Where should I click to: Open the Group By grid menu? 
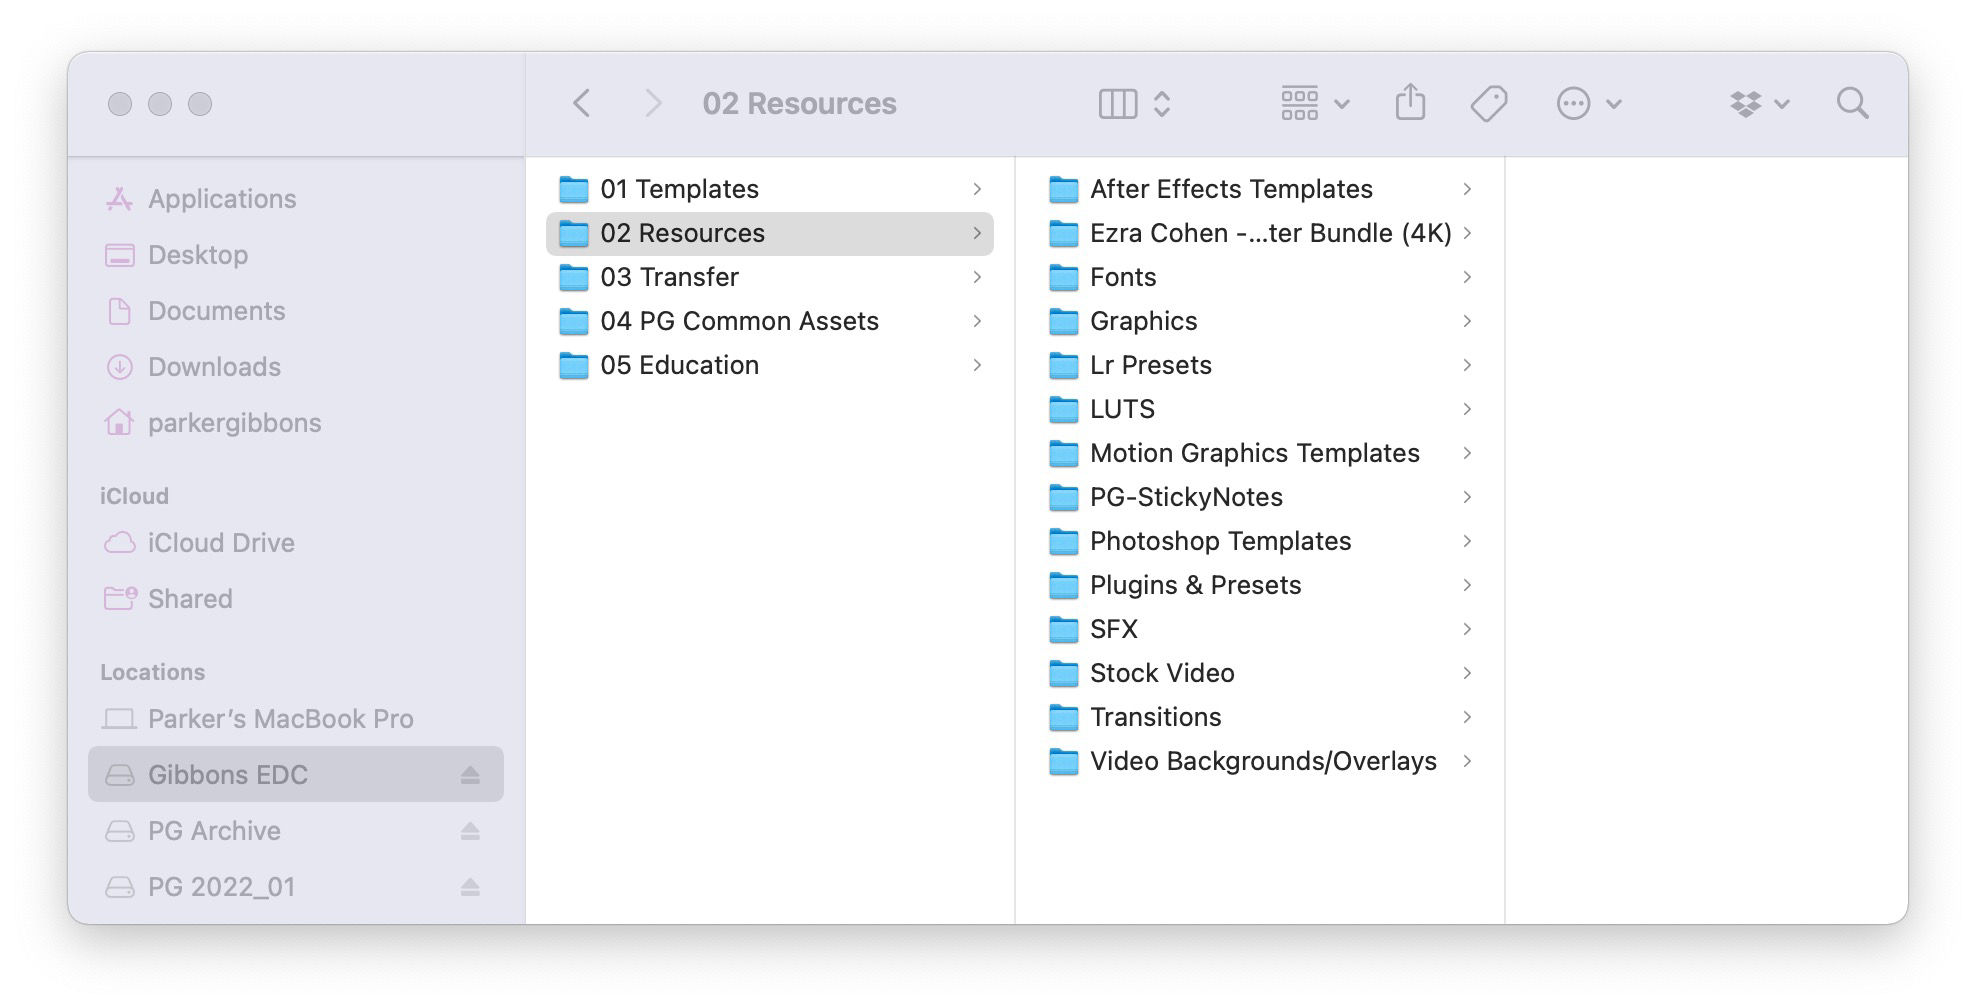(x=1315, y=103)
